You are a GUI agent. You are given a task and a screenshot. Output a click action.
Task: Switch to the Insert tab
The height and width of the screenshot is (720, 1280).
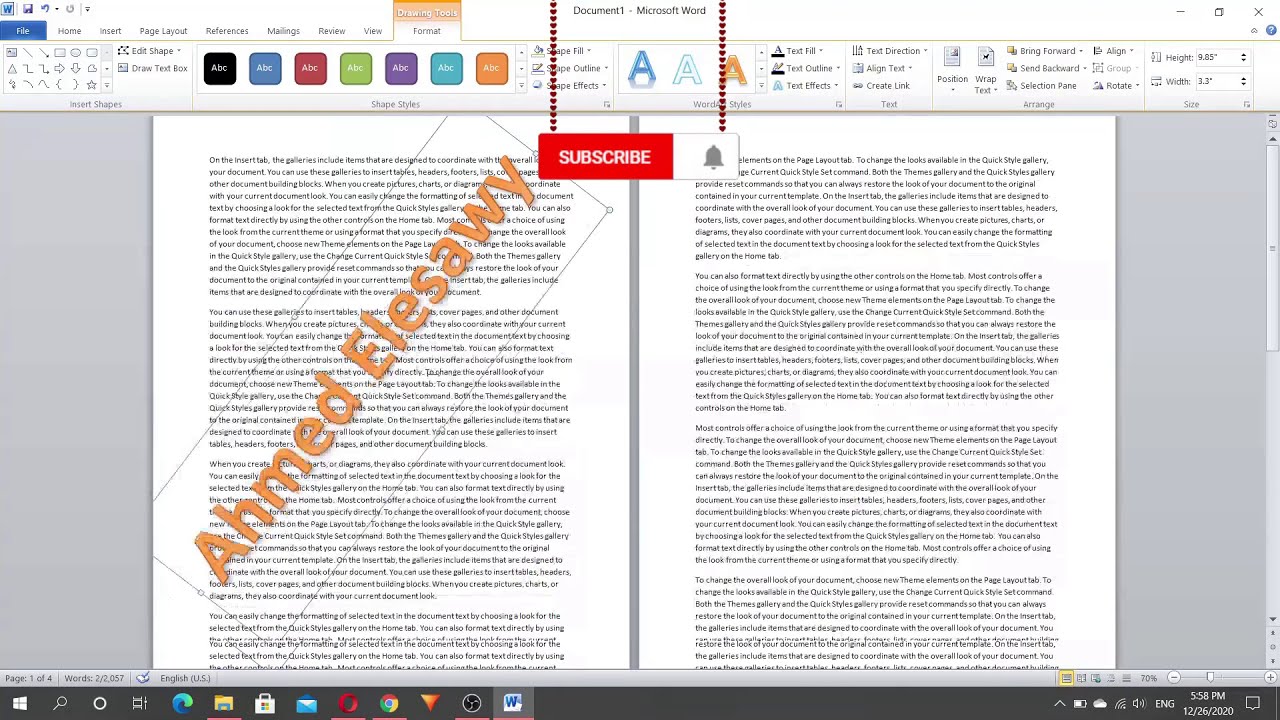coord(110,31)
